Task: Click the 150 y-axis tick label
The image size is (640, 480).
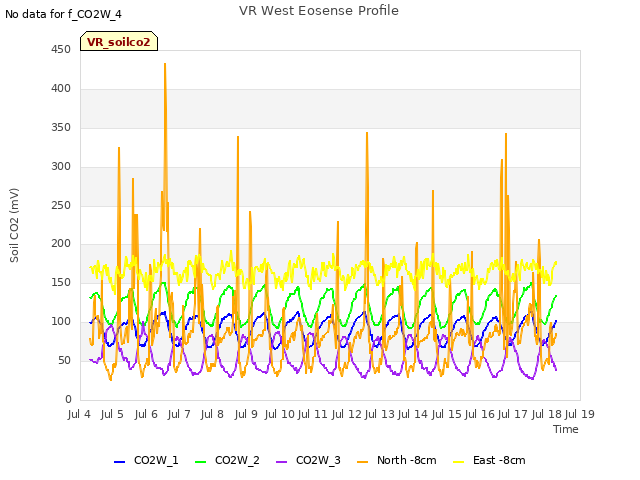Action: coord(61,282)
